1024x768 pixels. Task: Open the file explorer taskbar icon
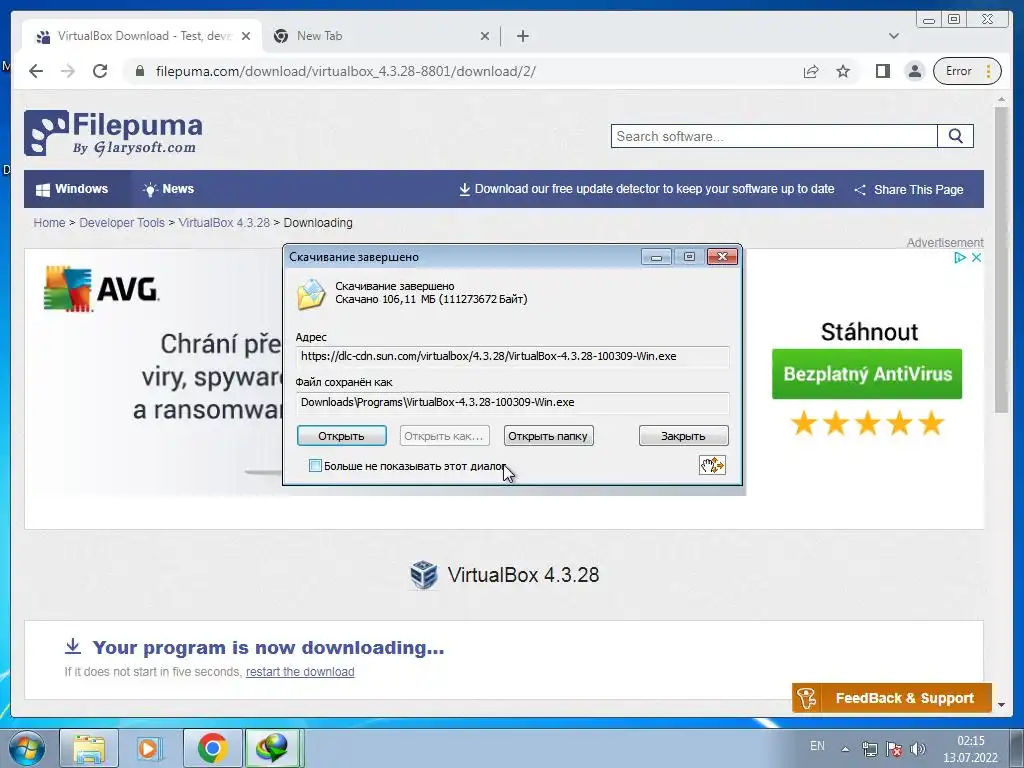tap(89, 748)
